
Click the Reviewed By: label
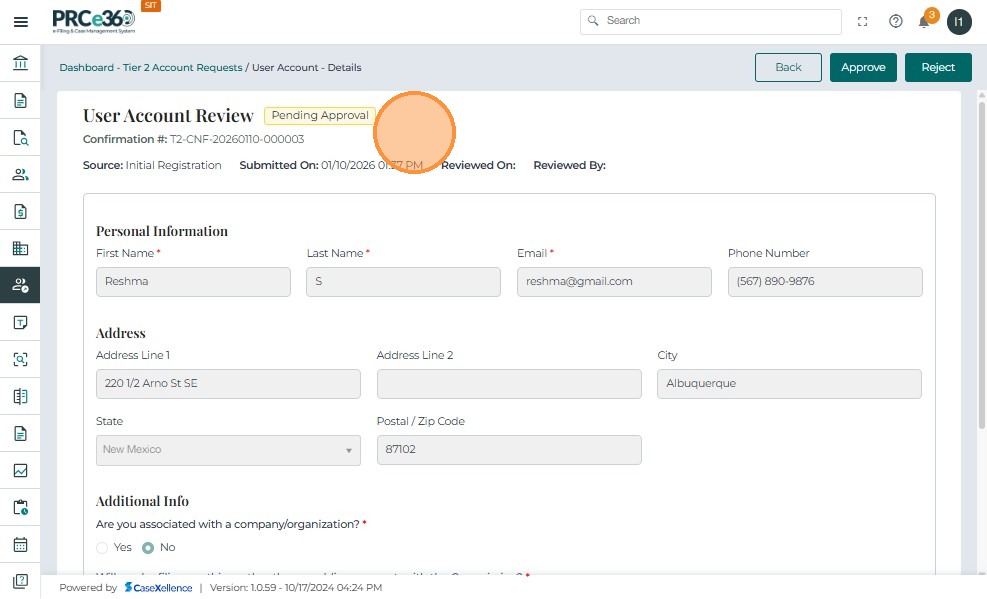pos(570,165)
